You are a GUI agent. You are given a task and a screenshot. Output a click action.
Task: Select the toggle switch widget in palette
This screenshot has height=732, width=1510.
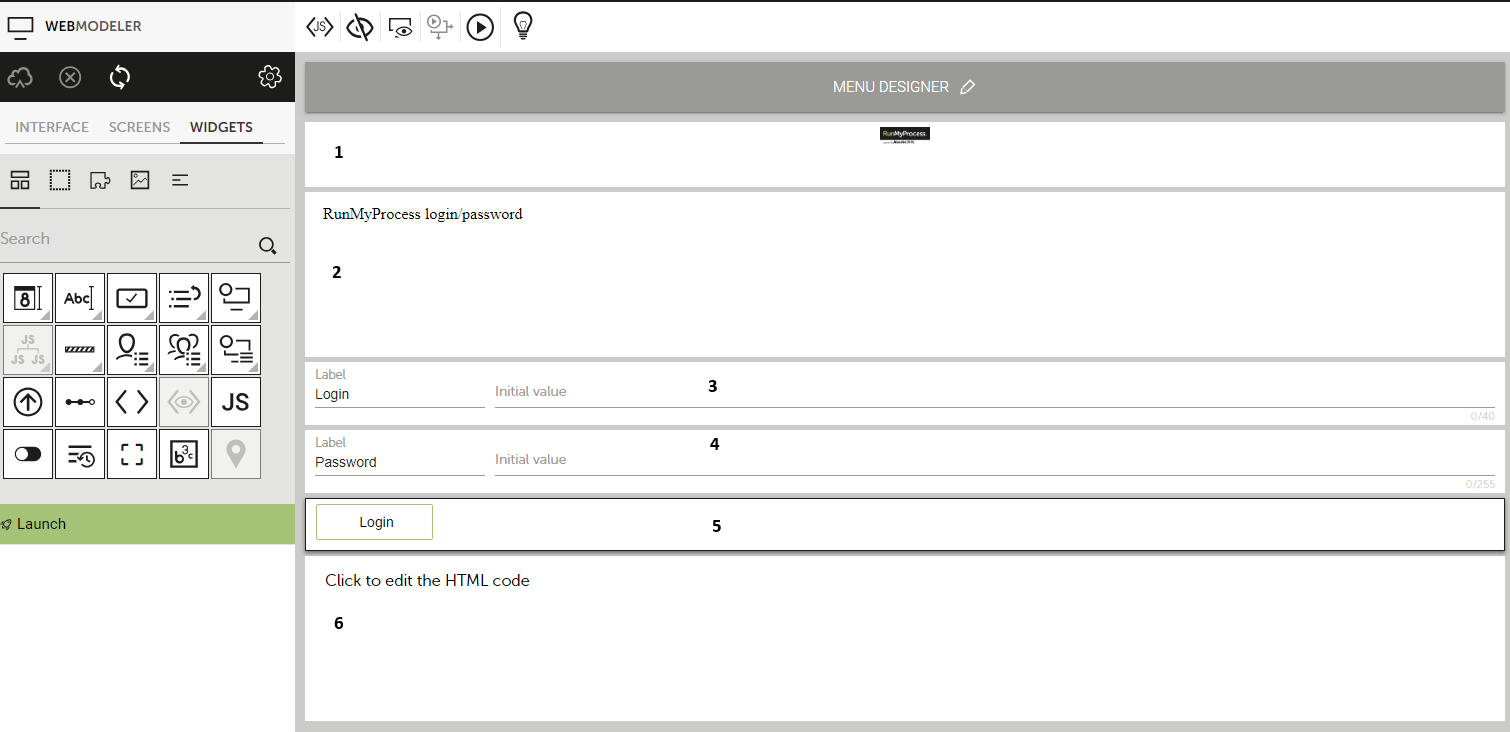click(27, 453)
